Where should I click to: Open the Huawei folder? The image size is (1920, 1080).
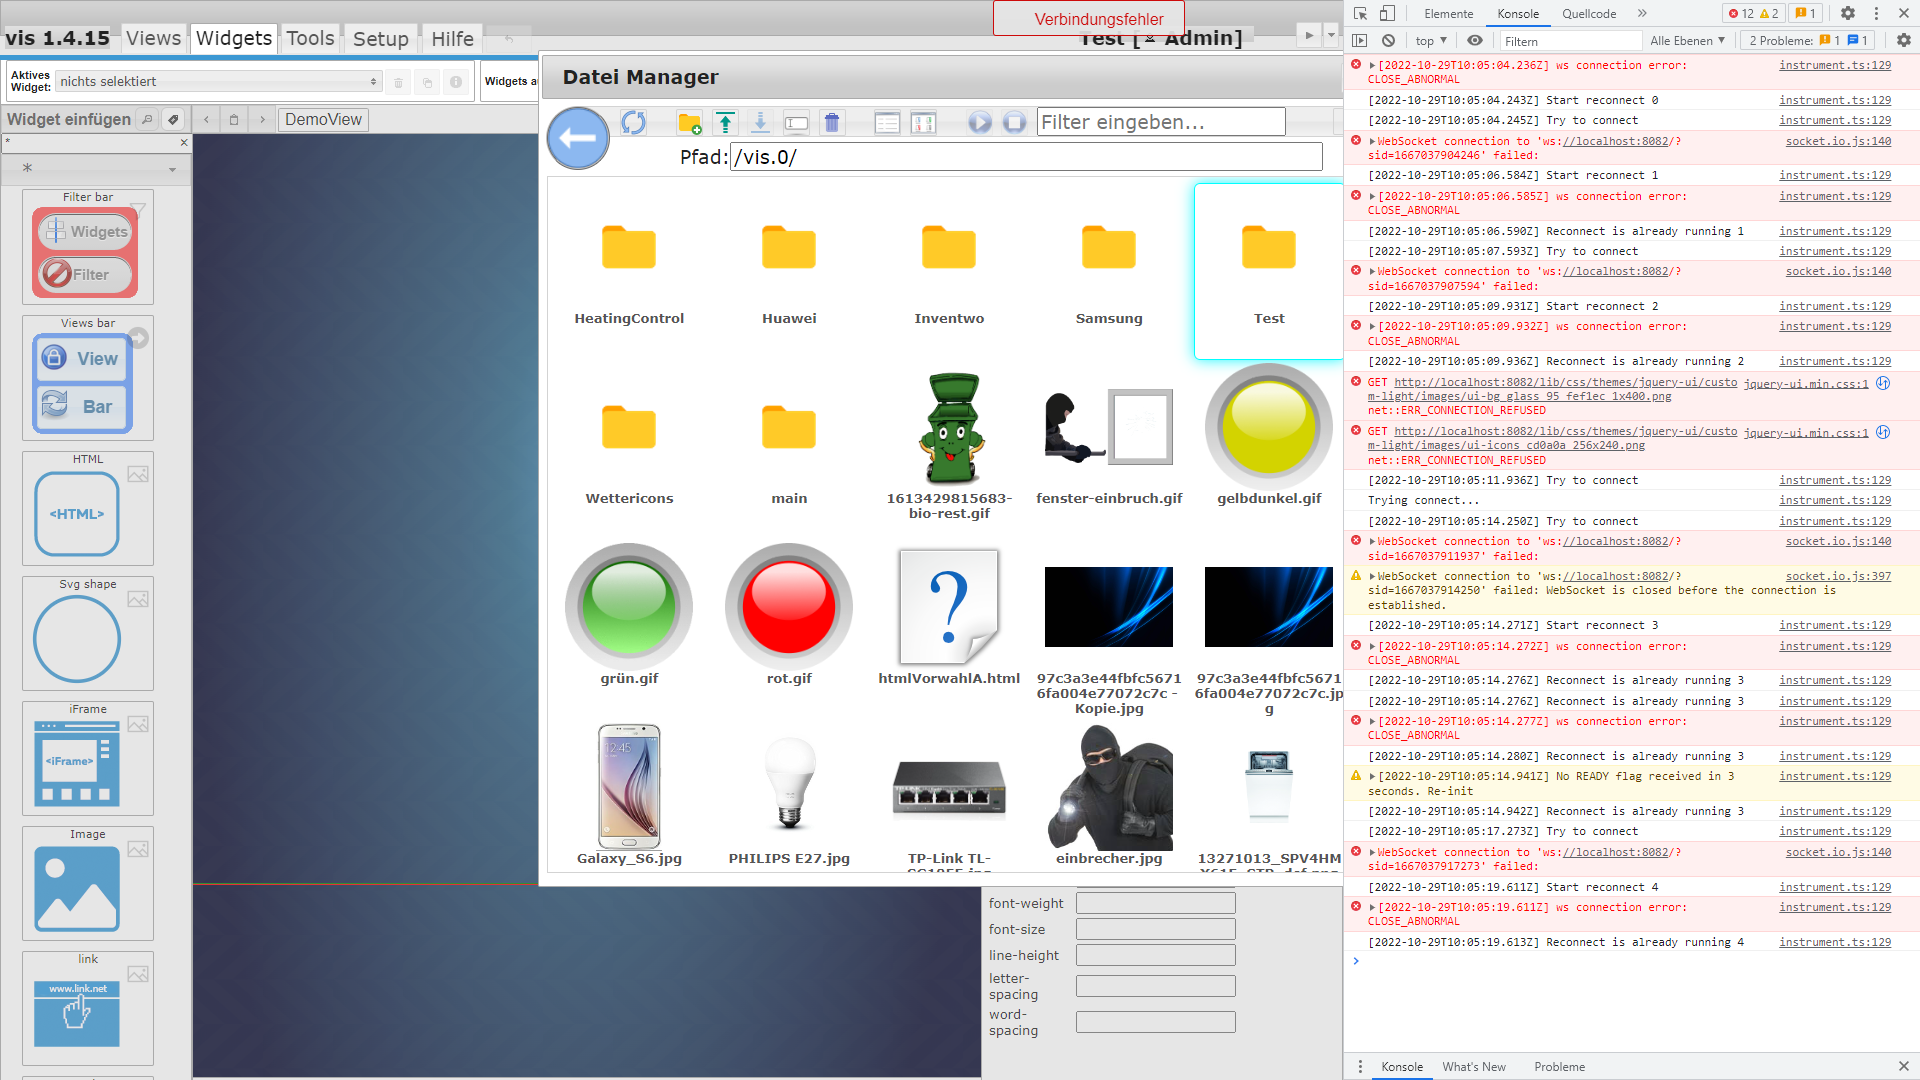pos(789,270)
